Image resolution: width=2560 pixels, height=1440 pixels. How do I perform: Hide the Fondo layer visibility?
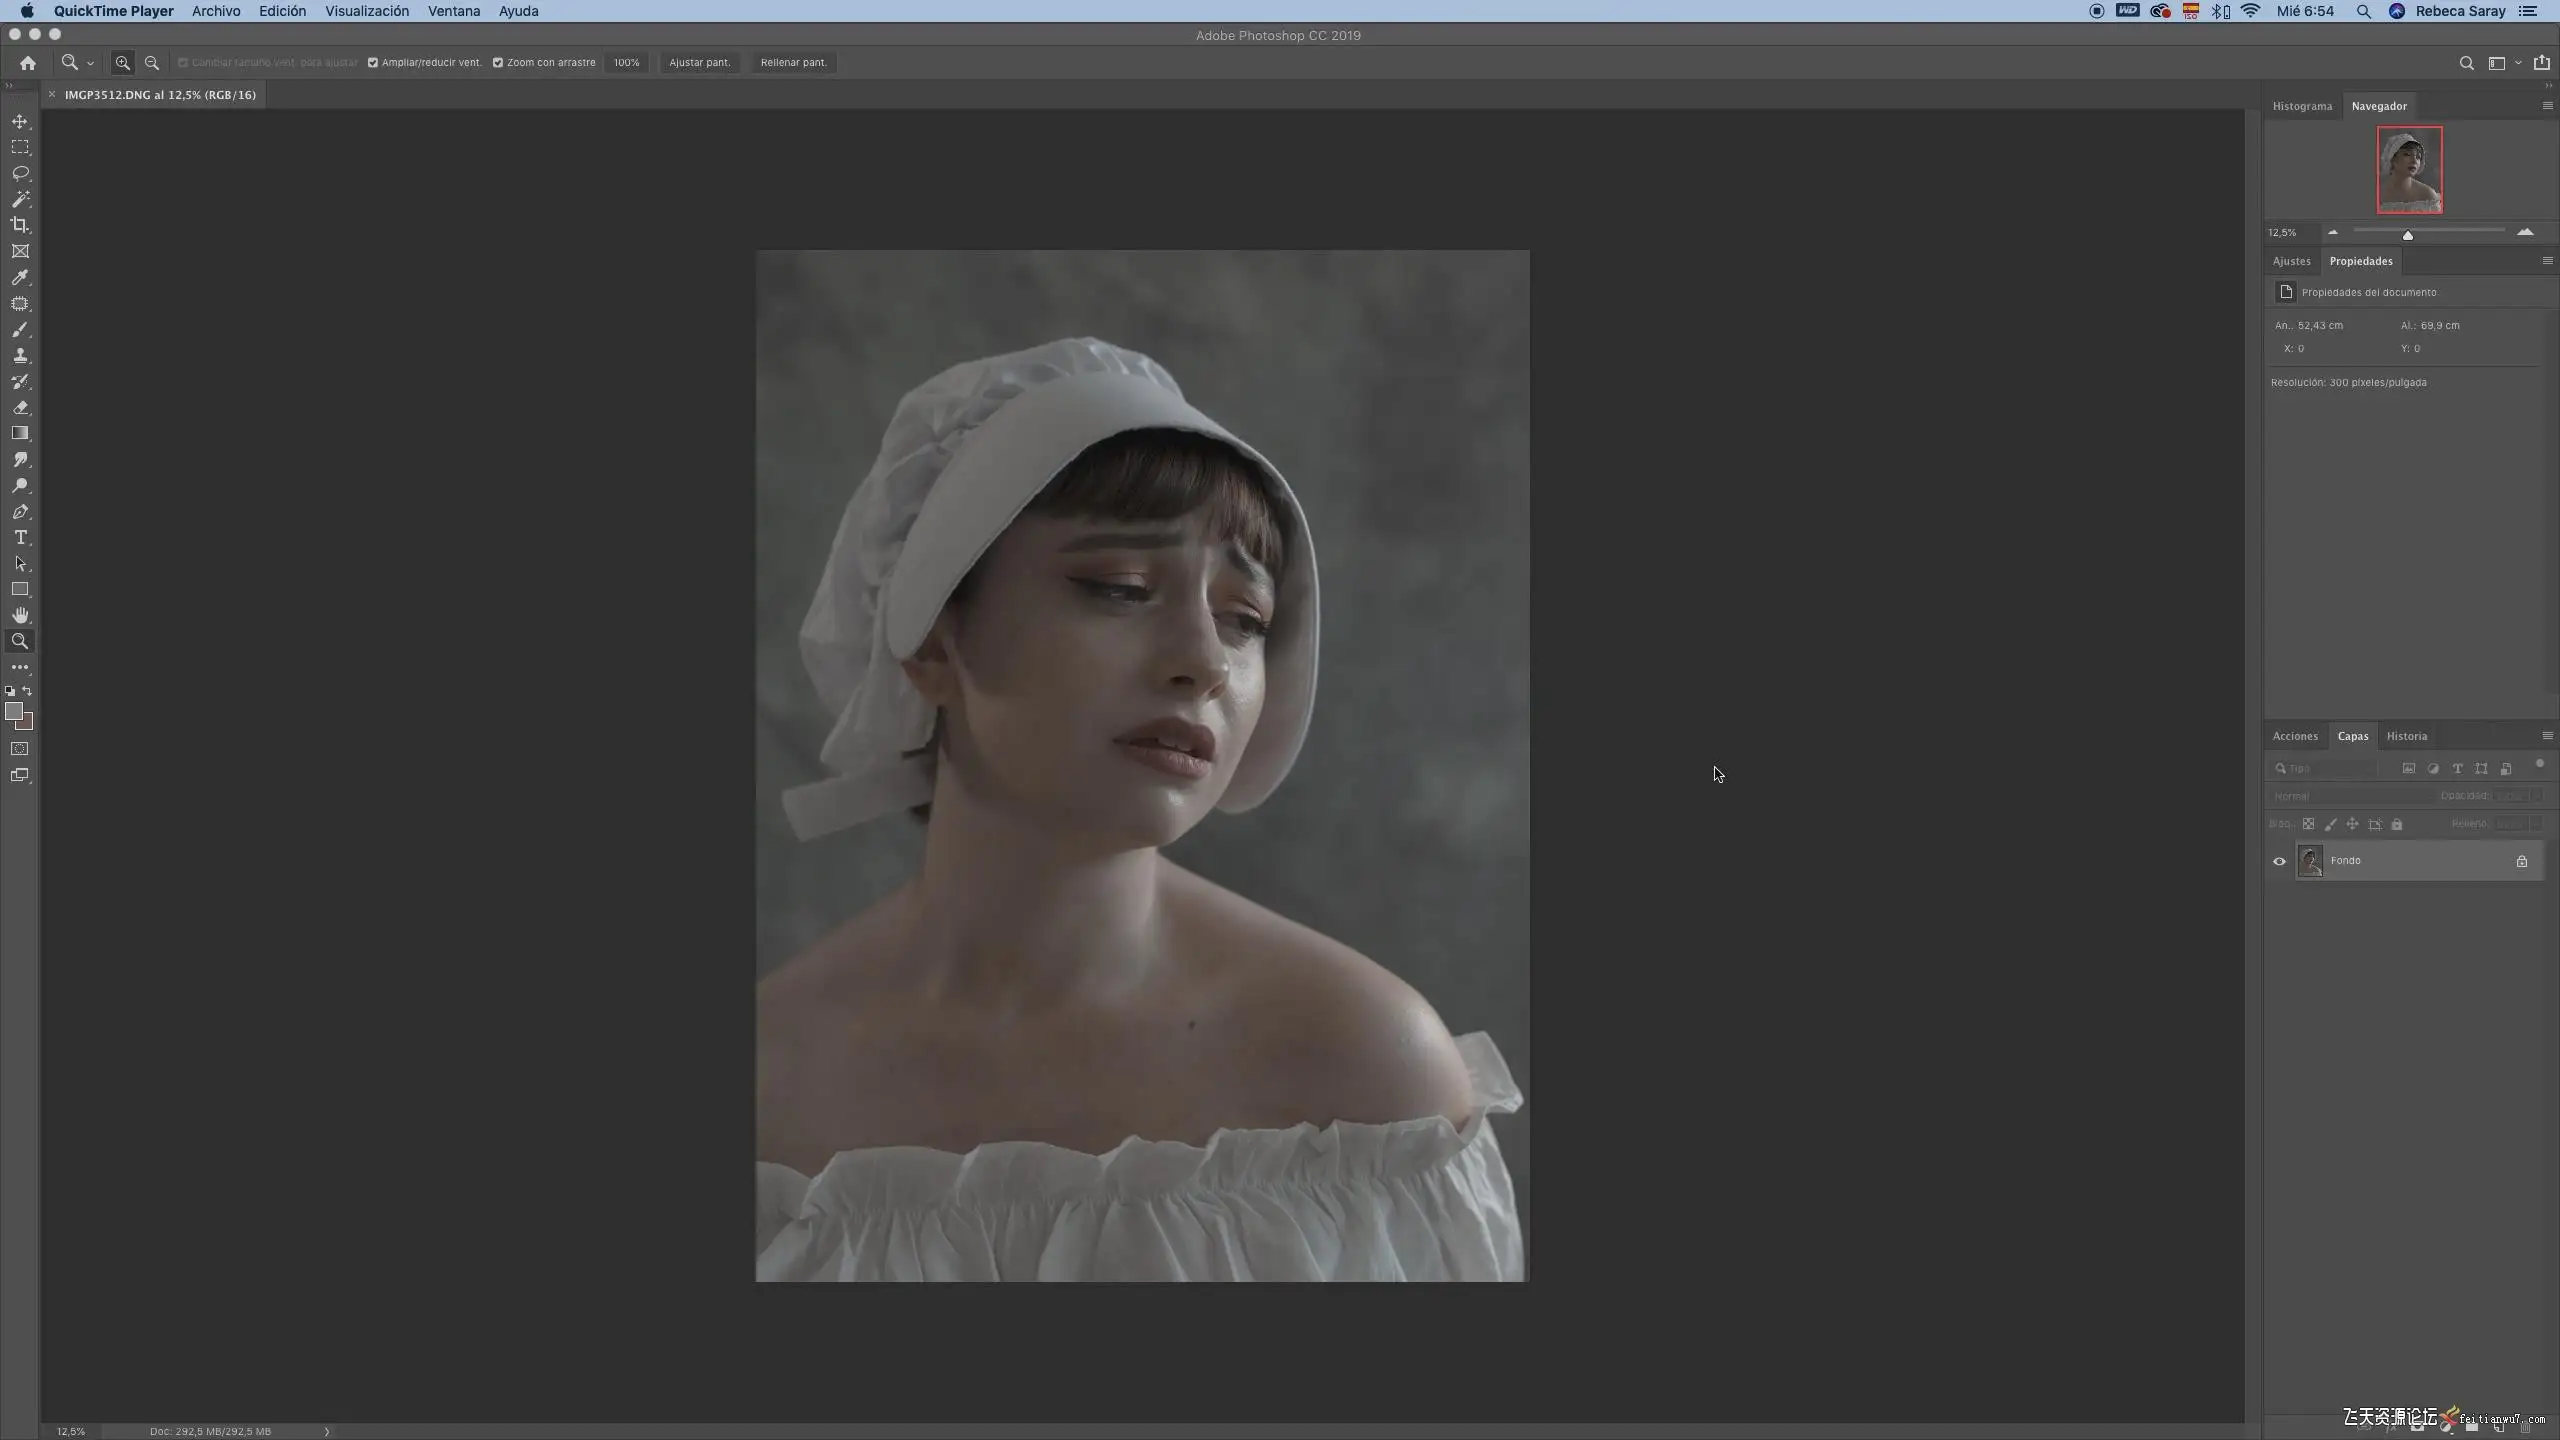click(2279, 861)
